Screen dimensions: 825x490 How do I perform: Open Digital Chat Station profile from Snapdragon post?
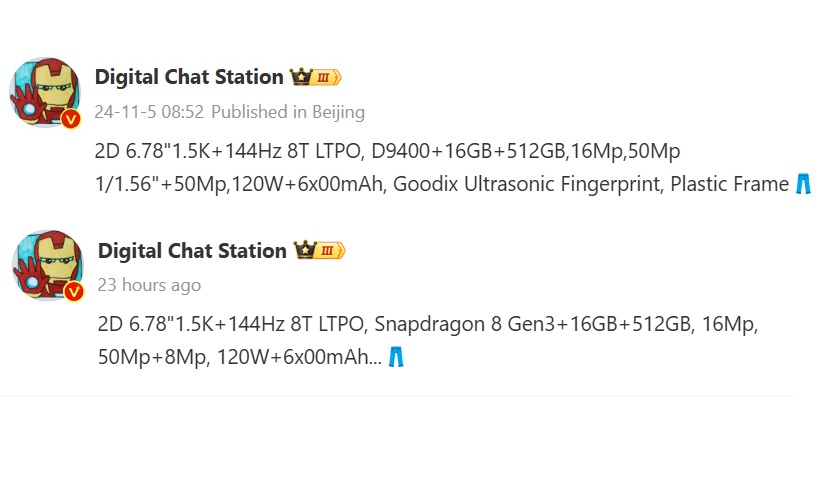[x=192, y=251]
